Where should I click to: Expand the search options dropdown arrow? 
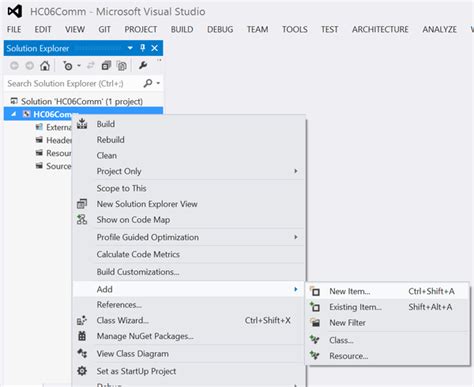(x=158, y=83)
